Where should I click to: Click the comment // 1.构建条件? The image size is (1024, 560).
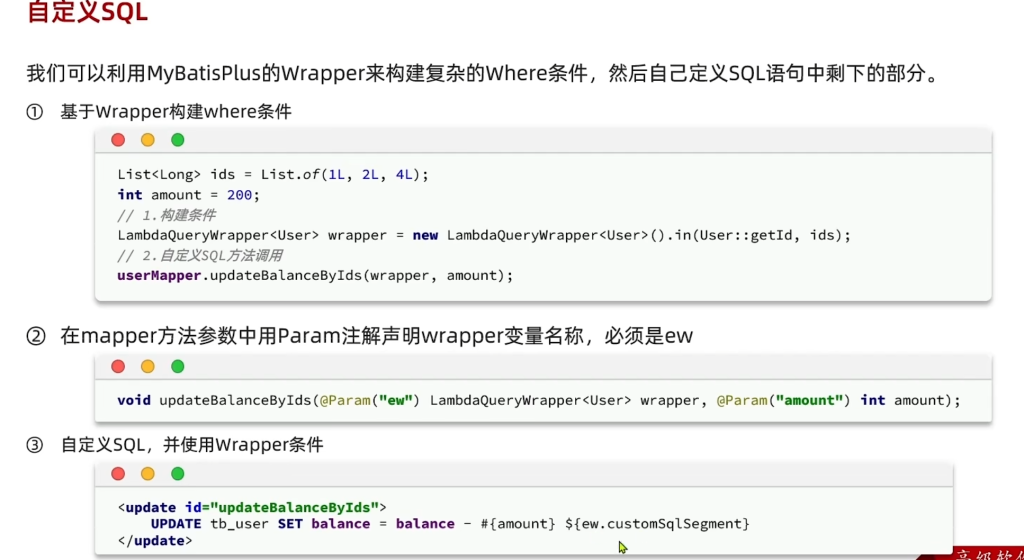point(166,215)
